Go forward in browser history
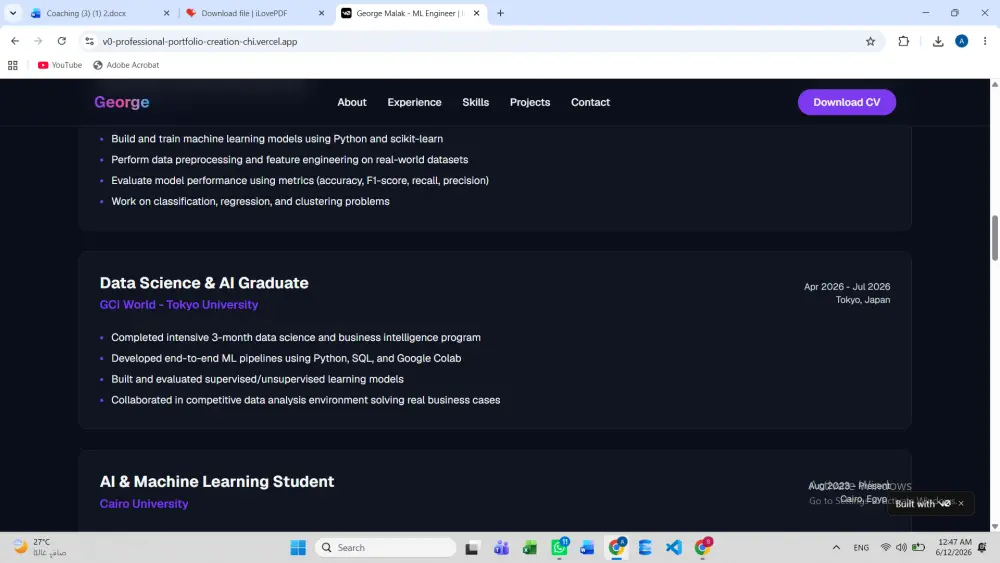Screen dimensions: 1000x563 38,41
